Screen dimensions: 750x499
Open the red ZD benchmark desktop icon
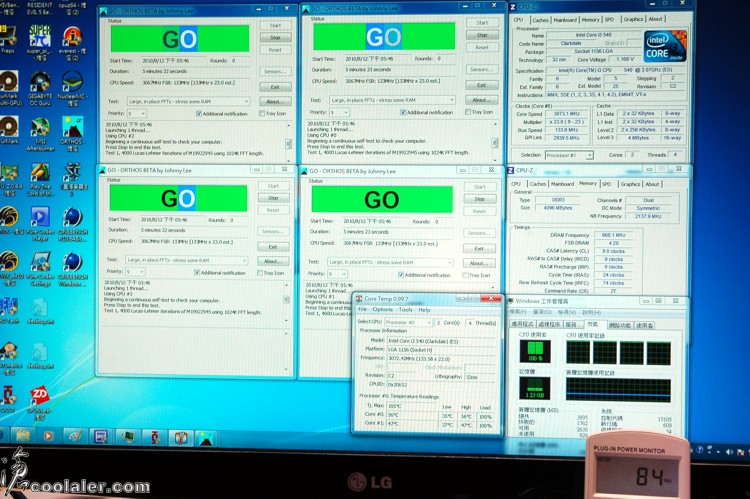click(x=40, y=402)
